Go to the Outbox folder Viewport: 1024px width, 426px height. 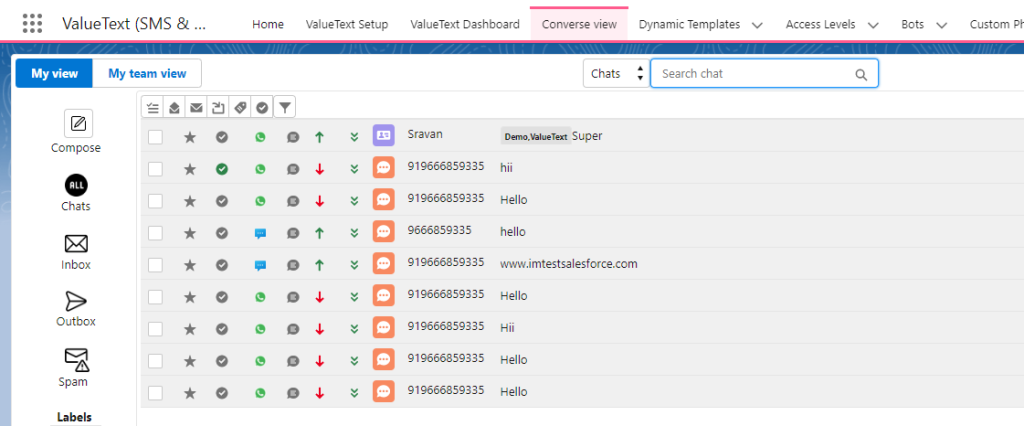click(77, 301)
